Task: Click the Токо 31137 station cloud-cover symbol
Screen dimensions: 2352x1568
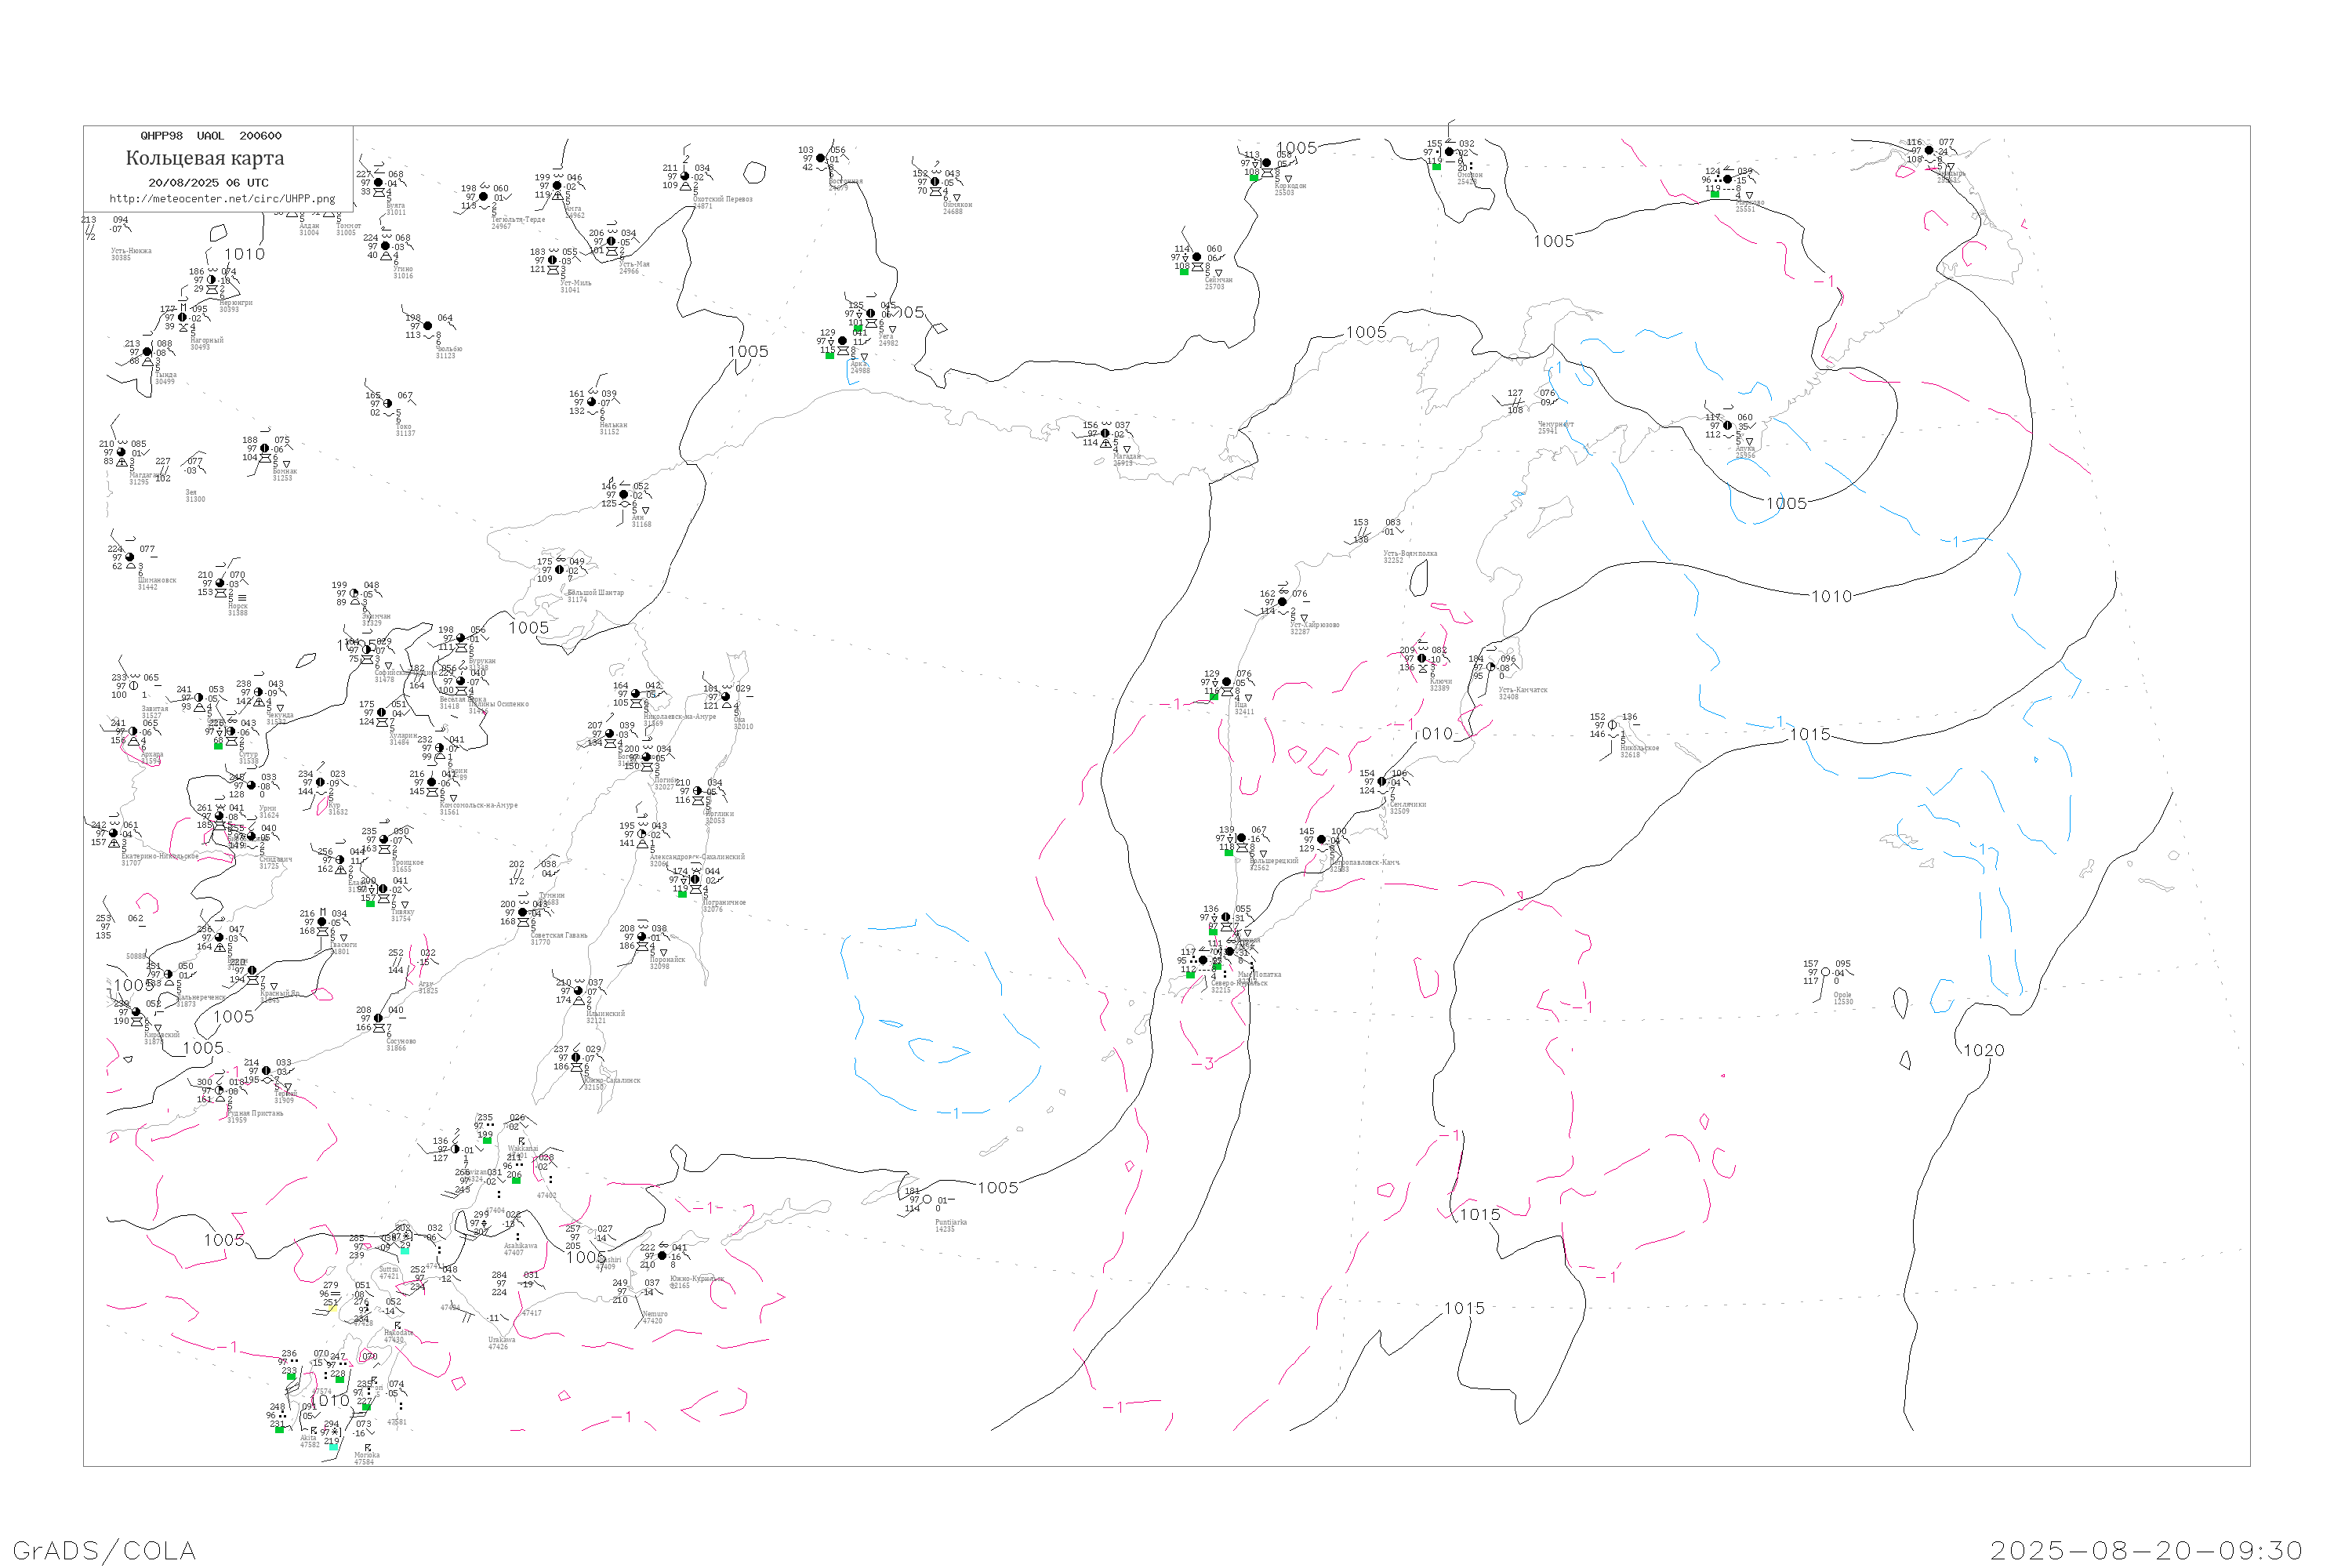Action: point(388,404)
